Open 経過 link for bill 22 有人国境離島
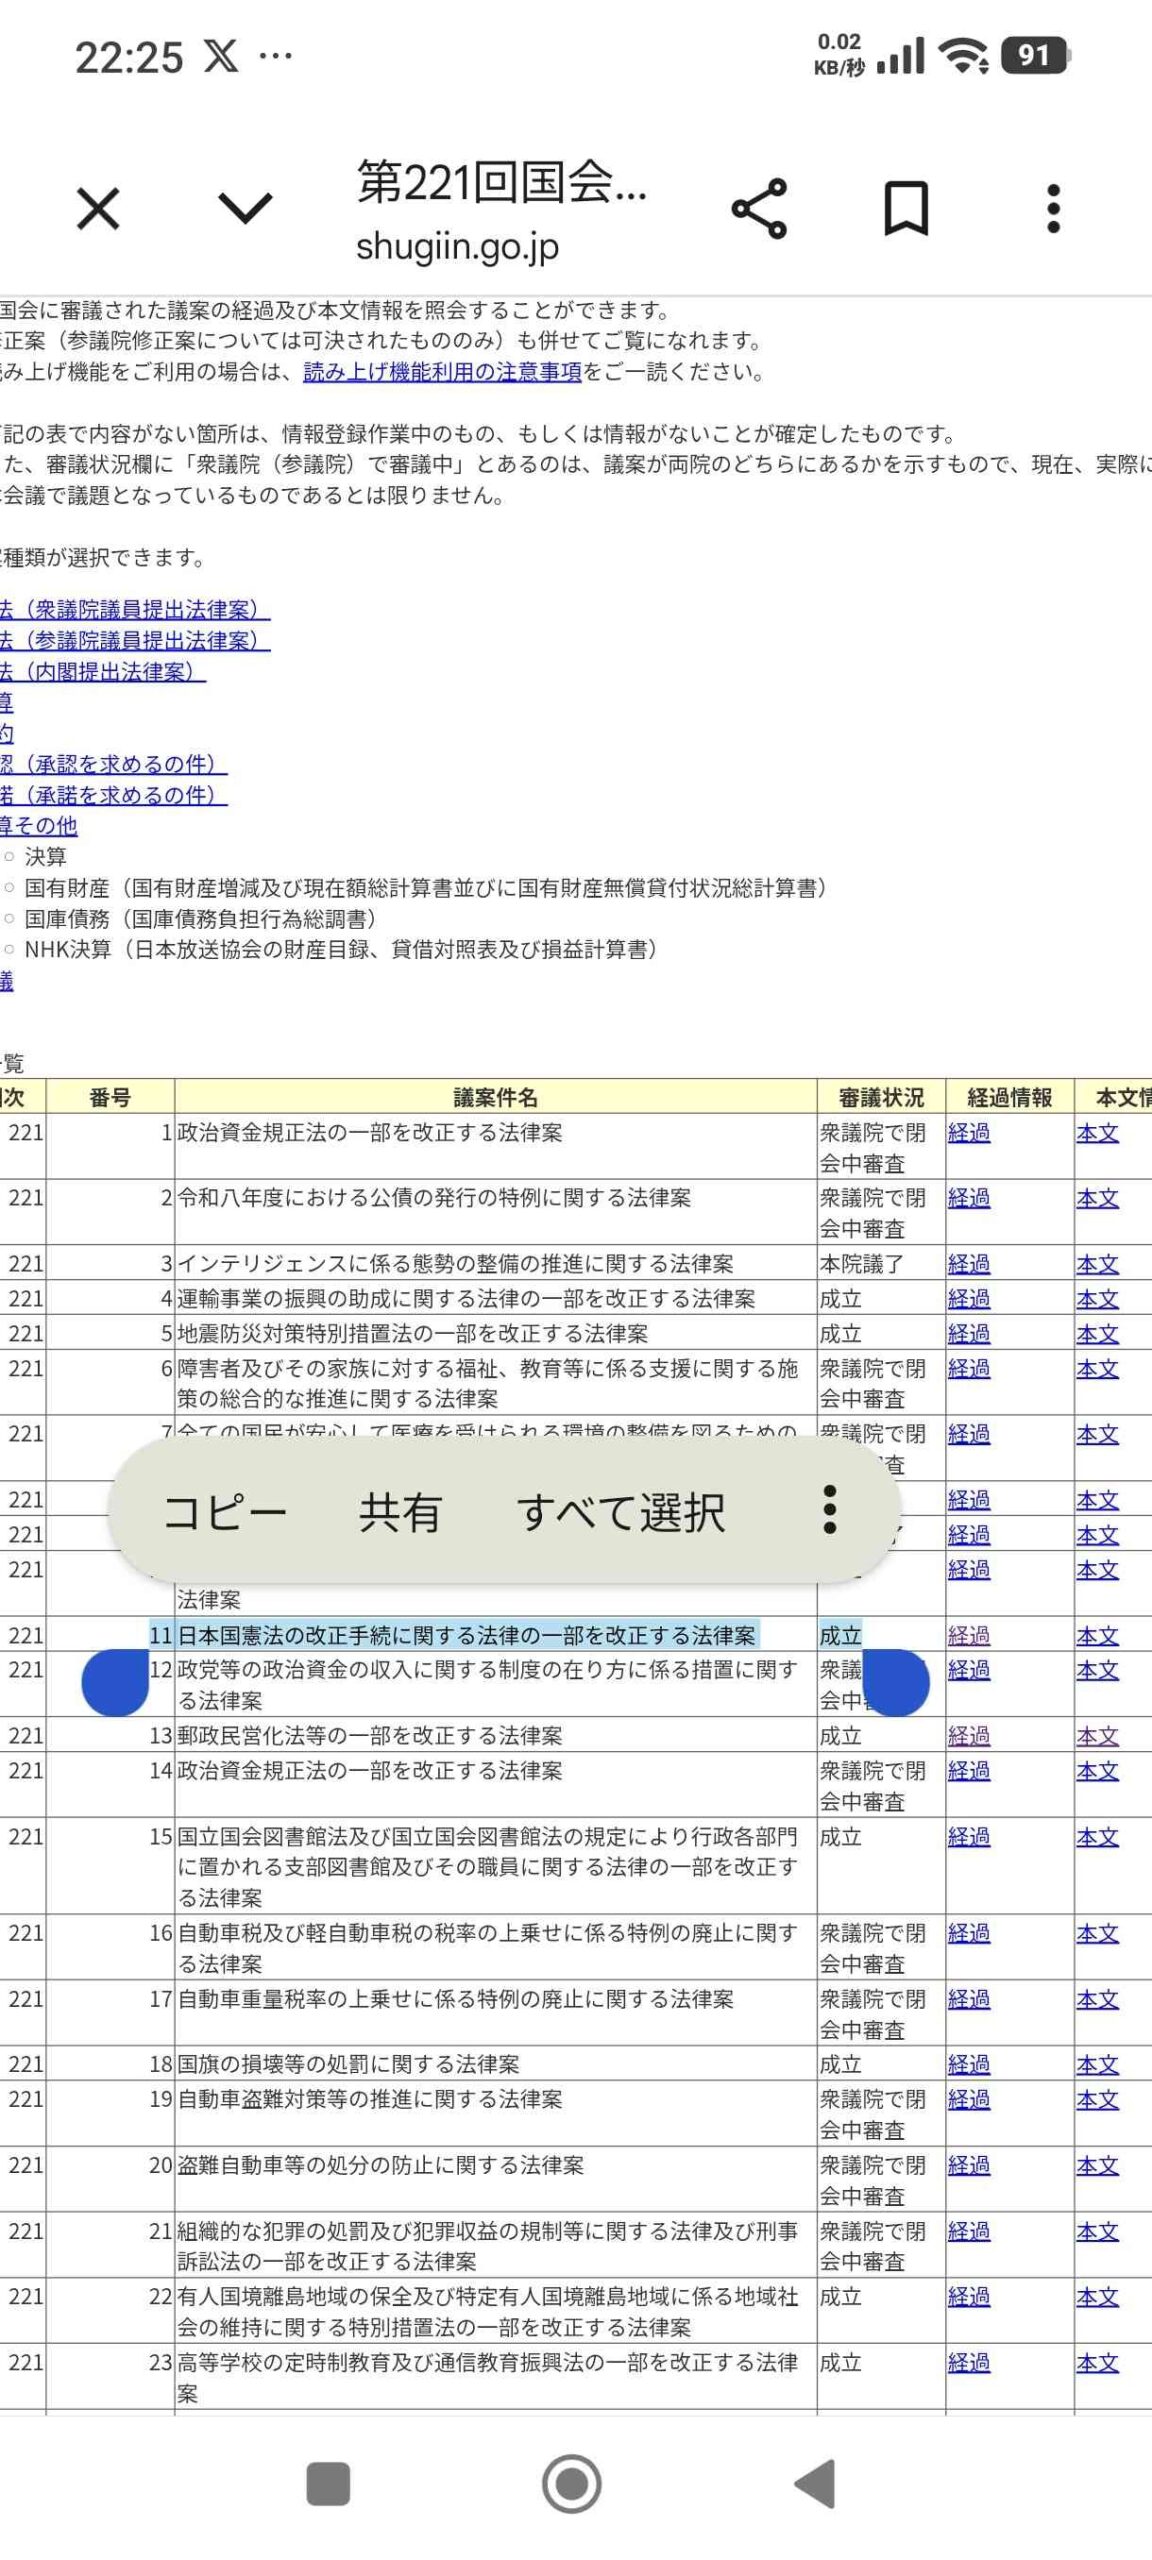Screen dimensions: 1152x2560 tap(969, 2297)
